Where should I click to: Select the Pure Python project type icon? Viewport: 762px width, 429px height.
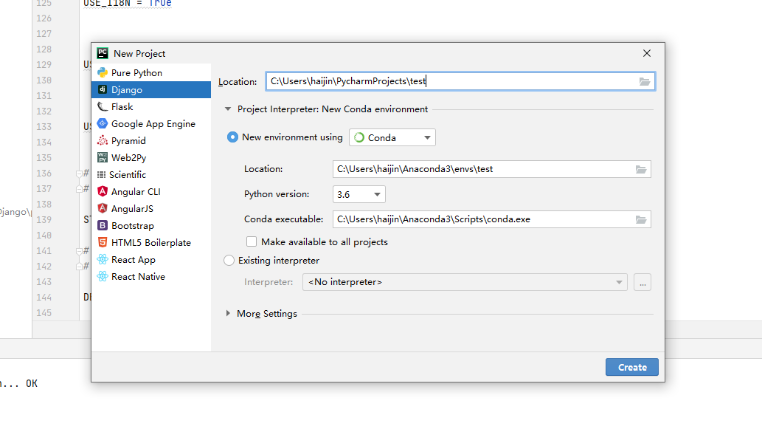coord(102,73)
